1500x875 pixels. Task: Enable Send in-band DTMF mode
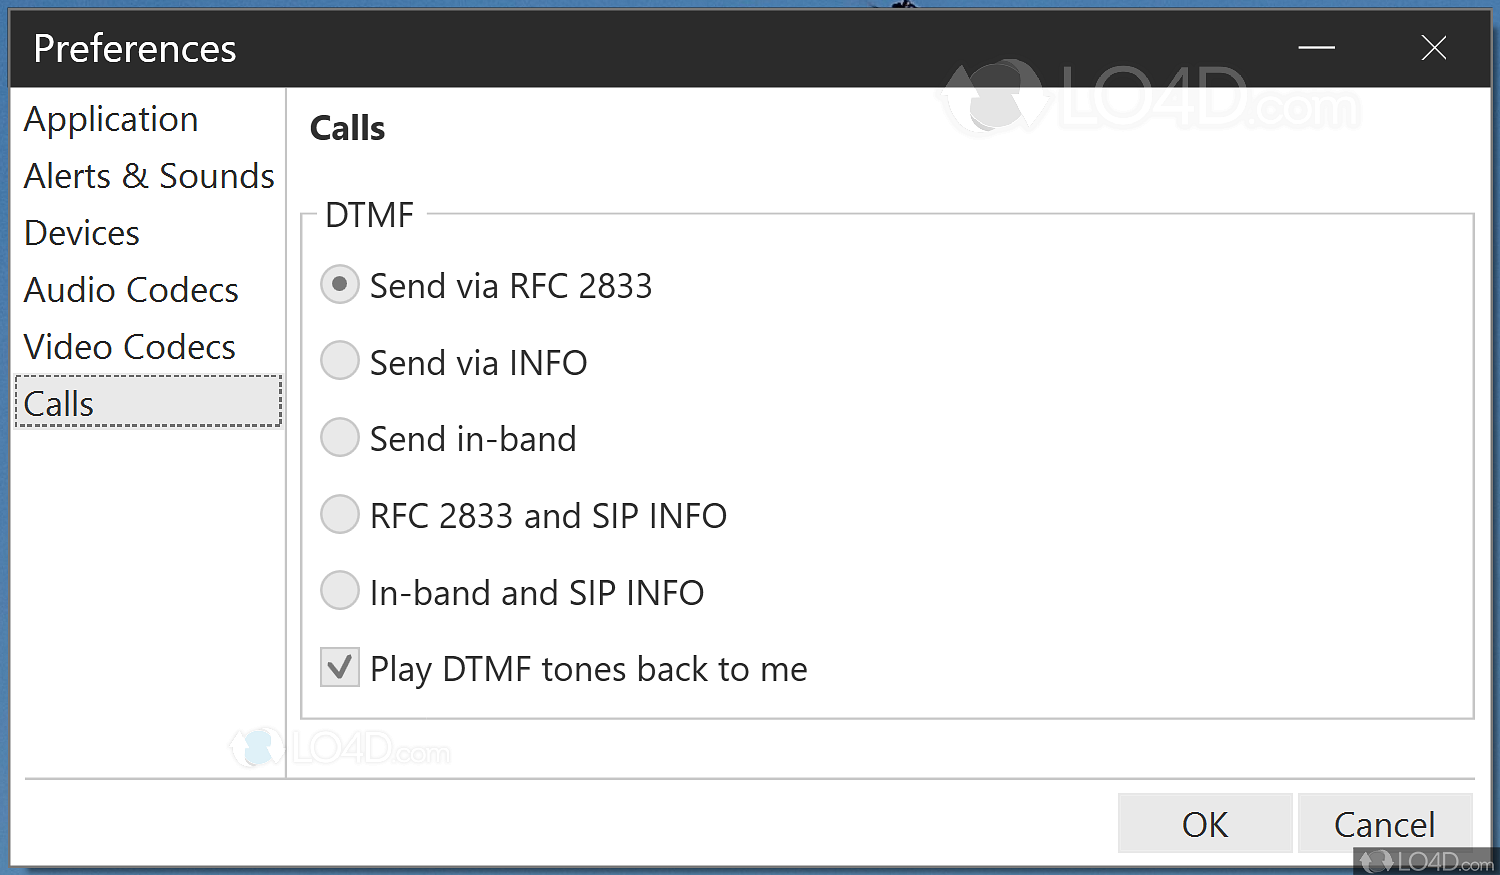pyautogui.click(x=340, y=438)
